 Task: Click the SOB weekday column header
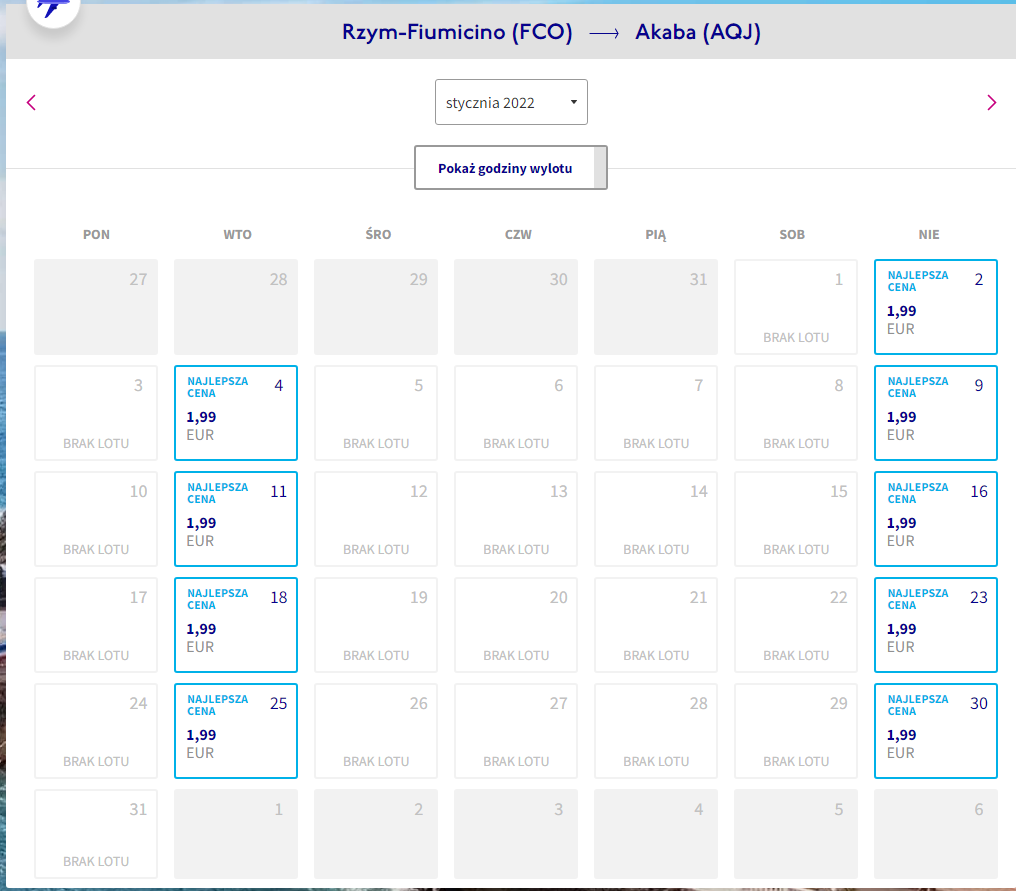[x=792, y=235]
